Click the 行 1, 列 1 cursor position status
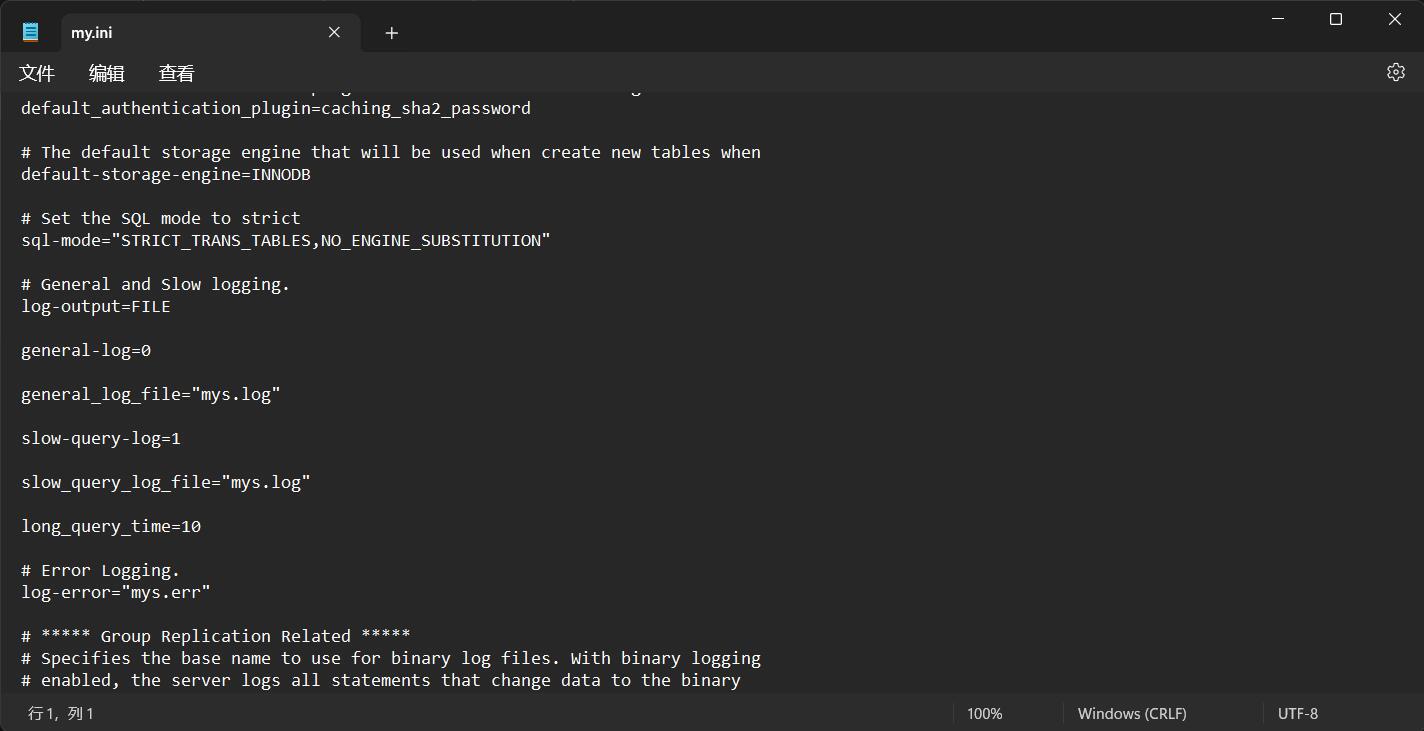The width and height of the screenshot is (1424, 731). [x=61, y=713]
